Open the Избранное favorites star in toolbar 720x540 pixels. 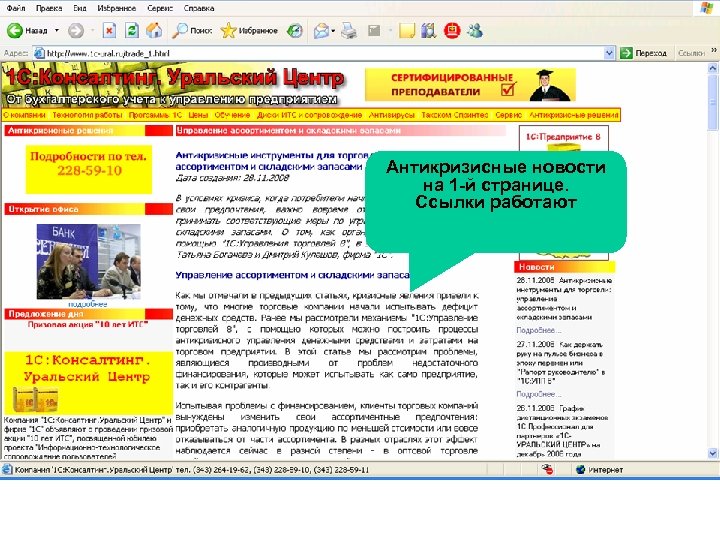(249, 31)
